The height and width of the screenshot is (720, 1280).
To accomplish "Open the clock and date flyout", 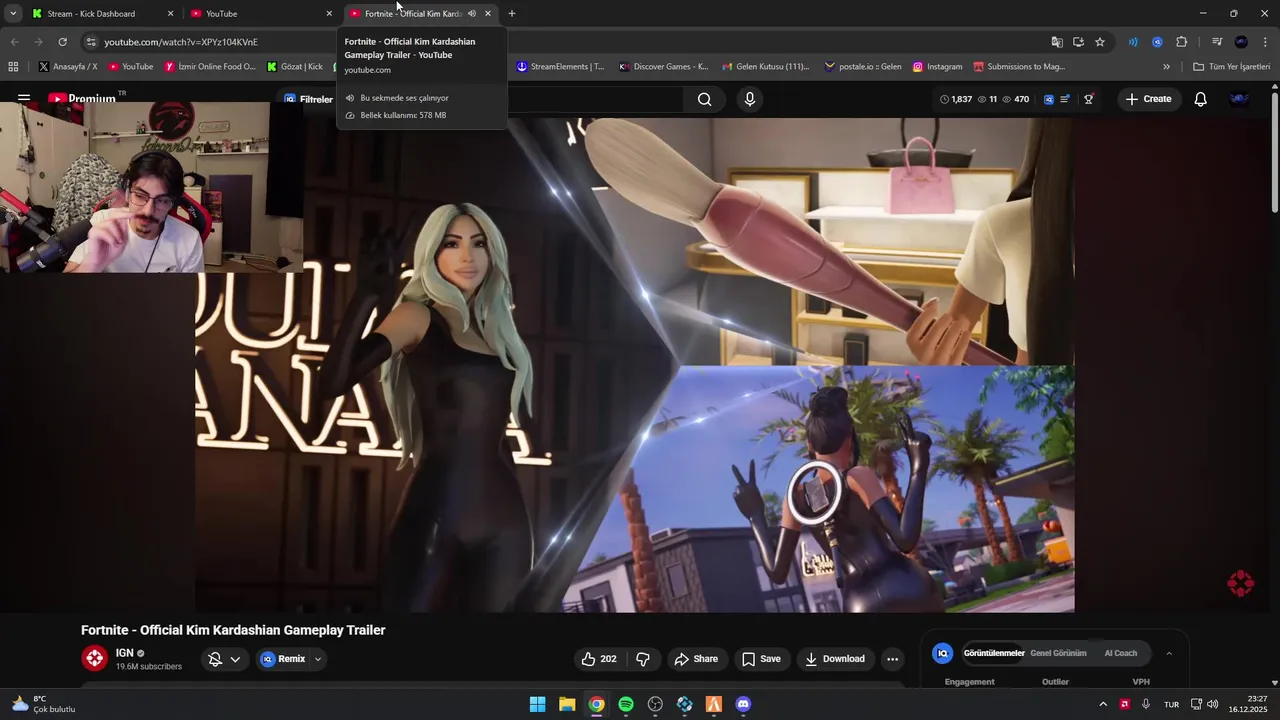I will tap(1248, 704).
